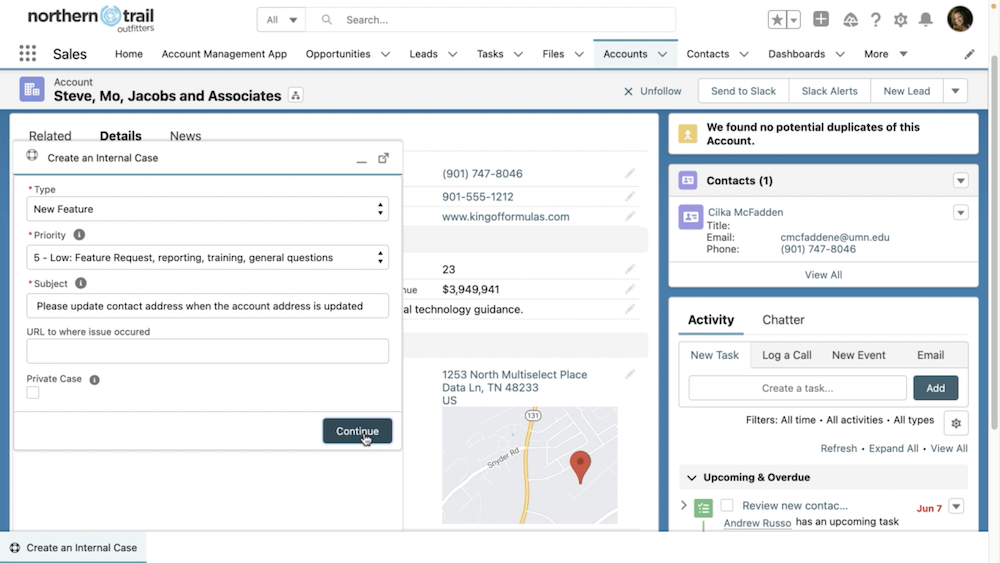Open the Help question mark icon

[x=876, y=20]
